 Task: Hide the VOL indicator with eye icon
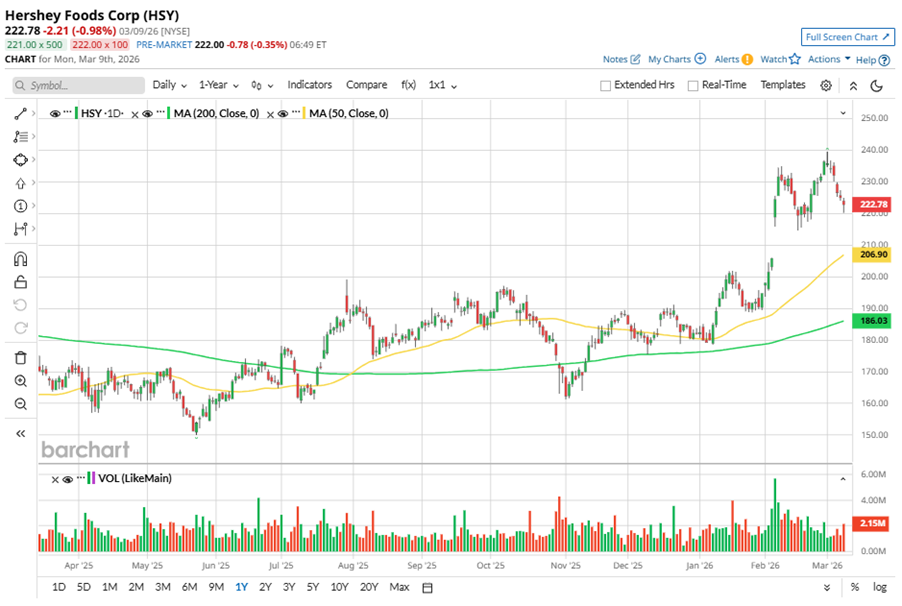(x=68, y=479)
